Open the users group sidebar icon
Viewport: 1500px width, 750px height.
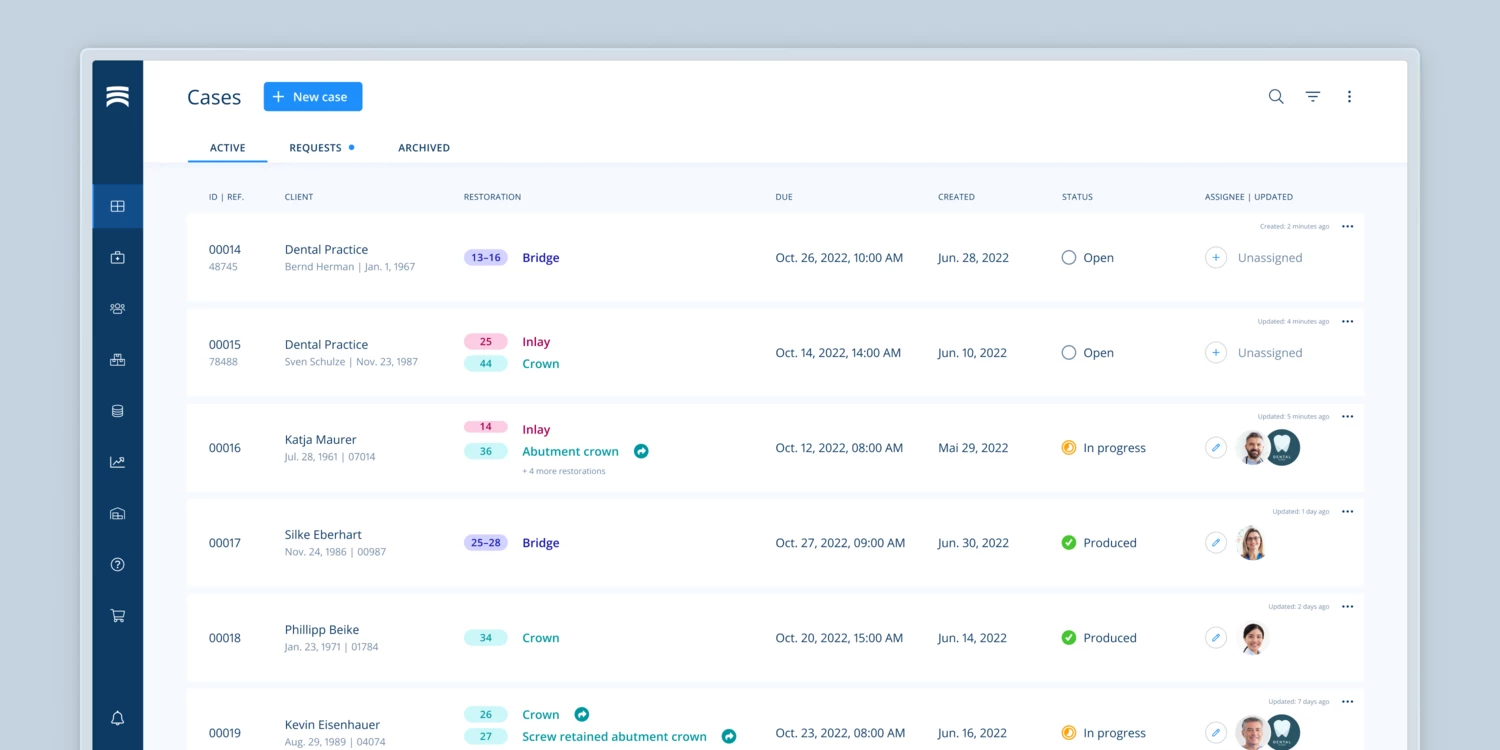click(117, 309)
